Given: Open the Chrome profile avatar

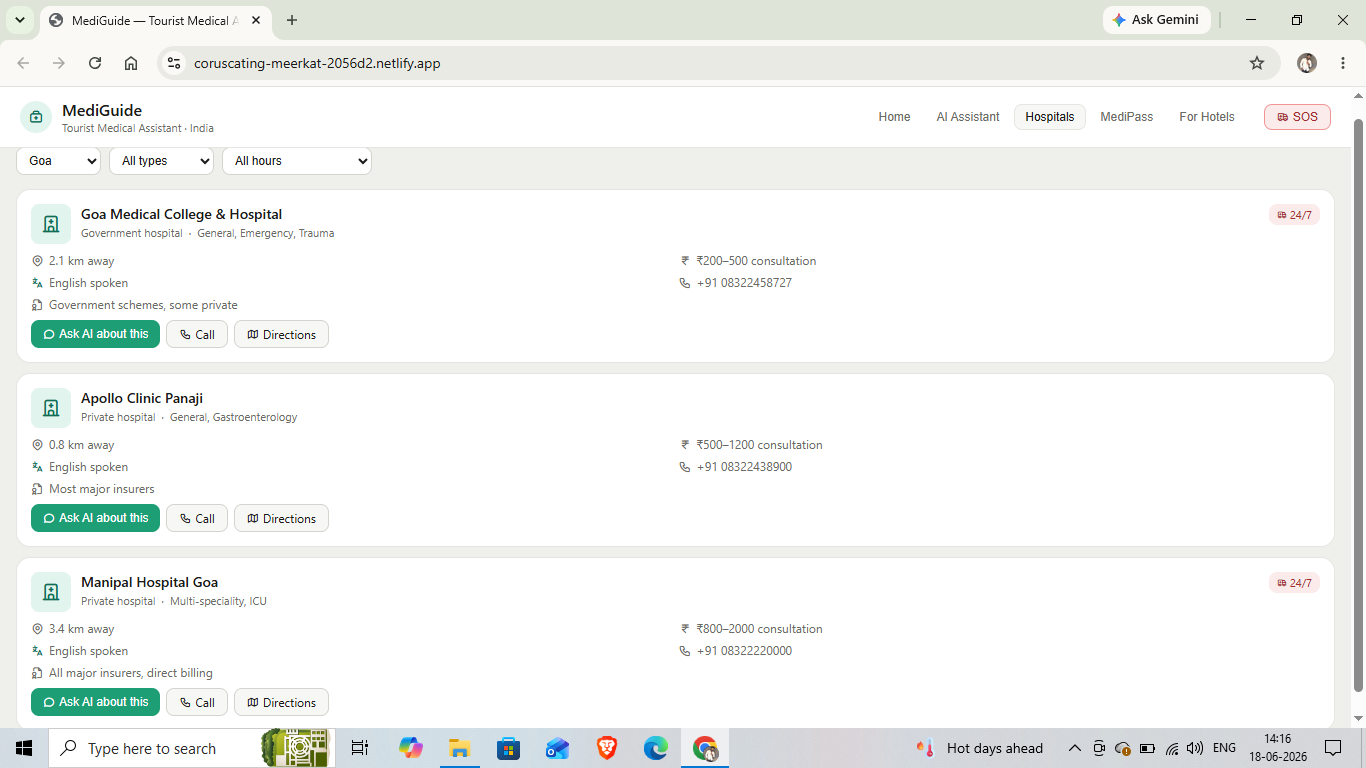Looking at the screenshot, I should click(1307, 63).
